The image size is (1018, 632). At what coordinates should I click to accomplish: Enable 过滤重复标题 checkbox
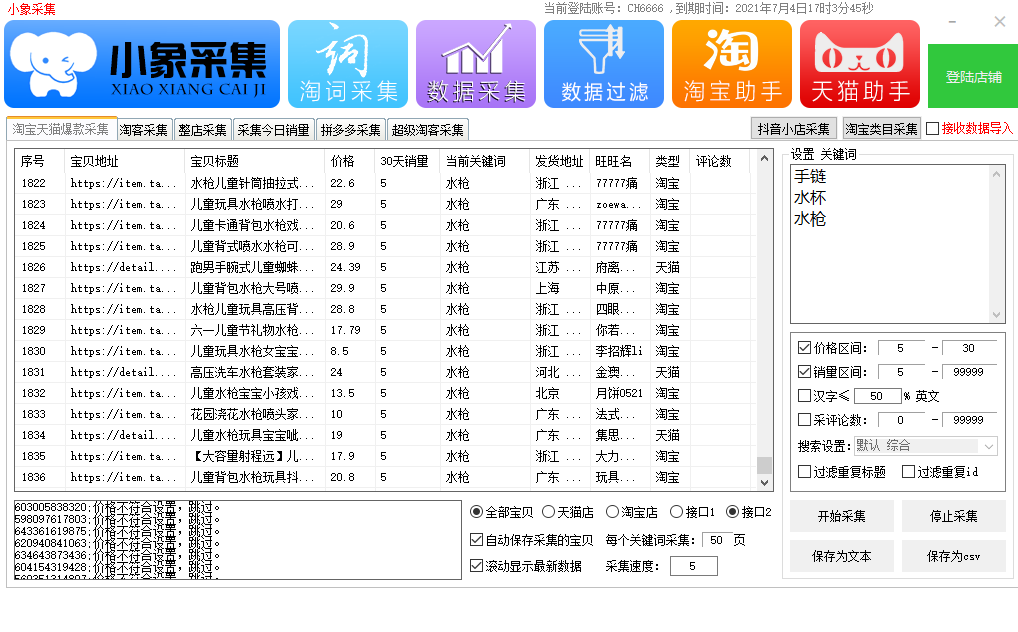[804, 472]
